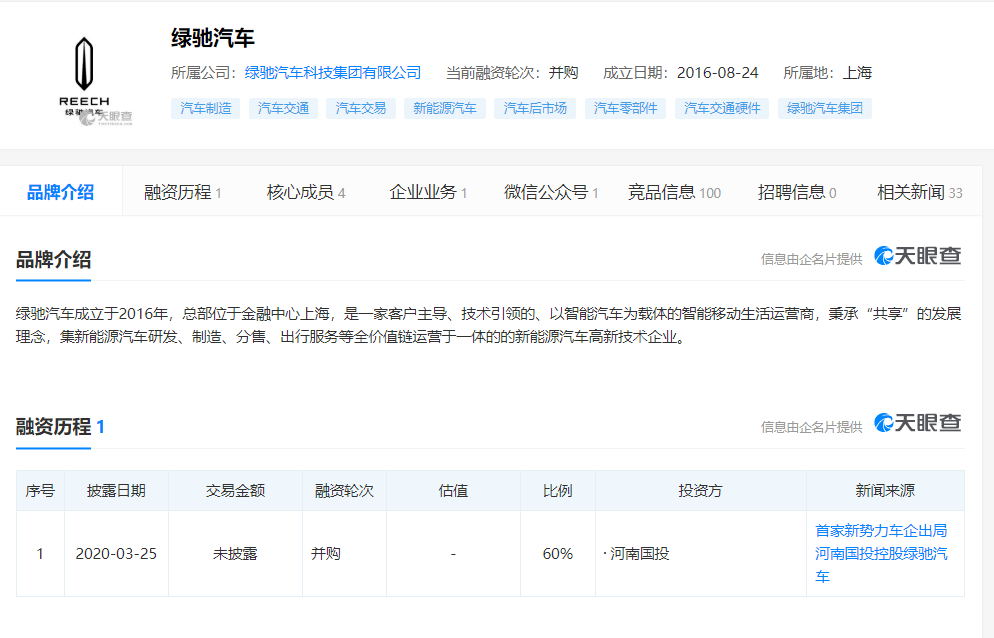Image resolution: width=994 pixels, height=638 pixels.
Task: Select the 汽车交易 tag
Action: (x=361, y=108)
